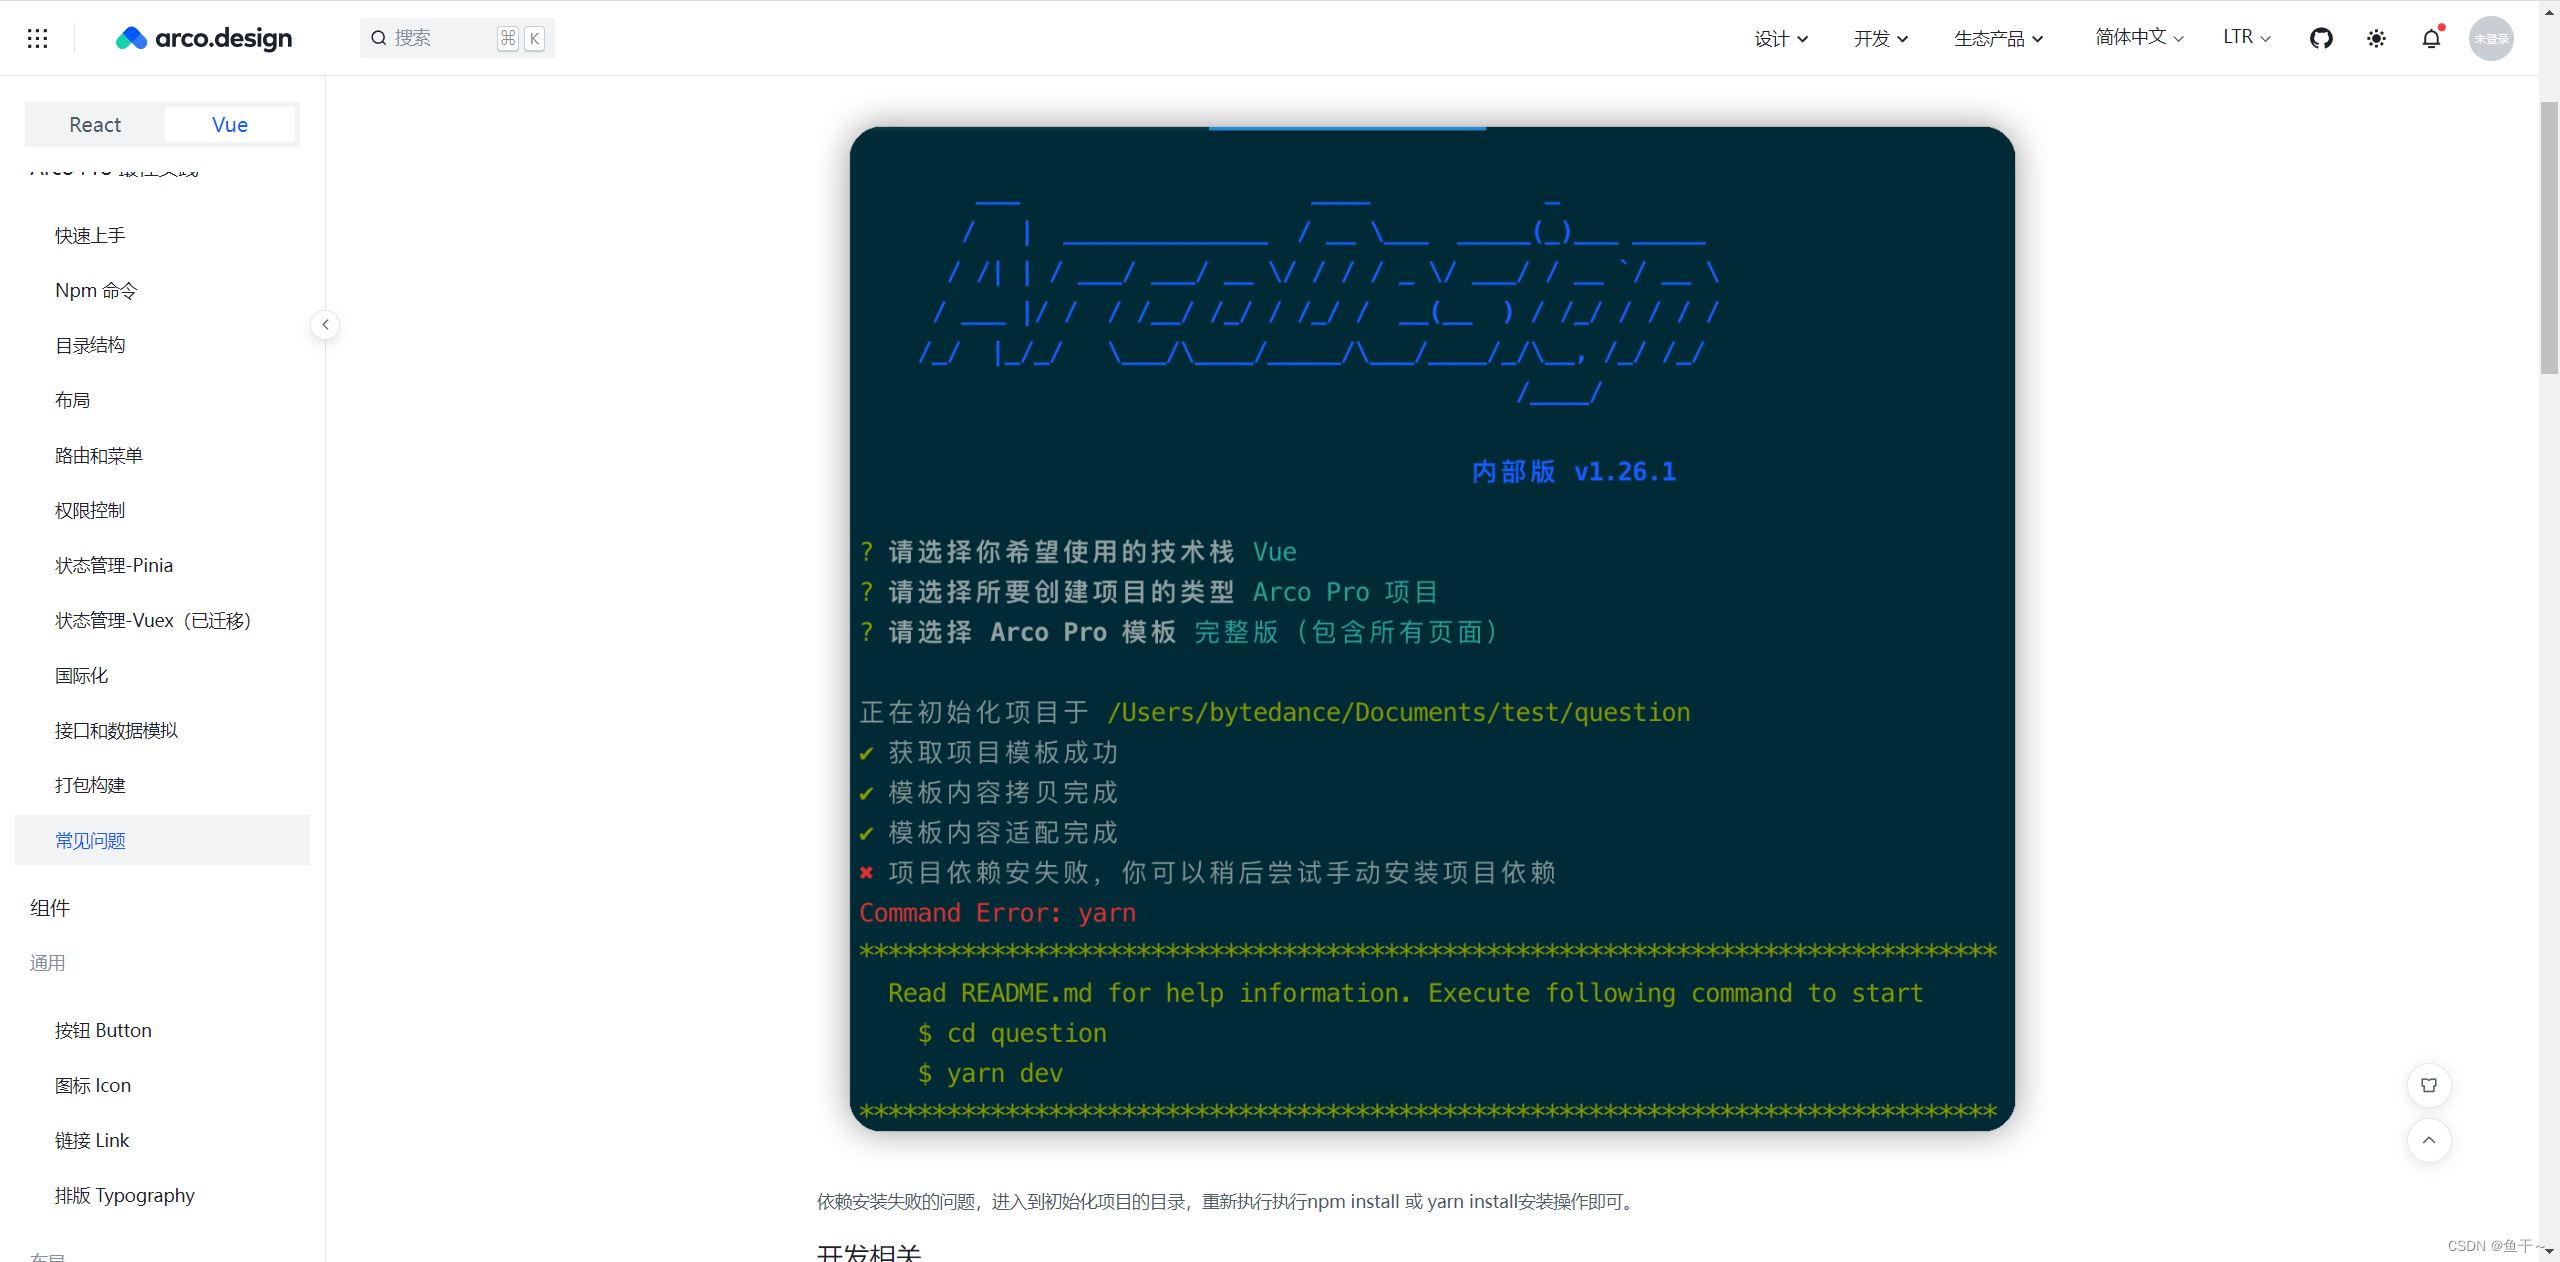Open the notifications bell icon
This screenshot has width=2560, height=1262.
(x=2431, y=38)
